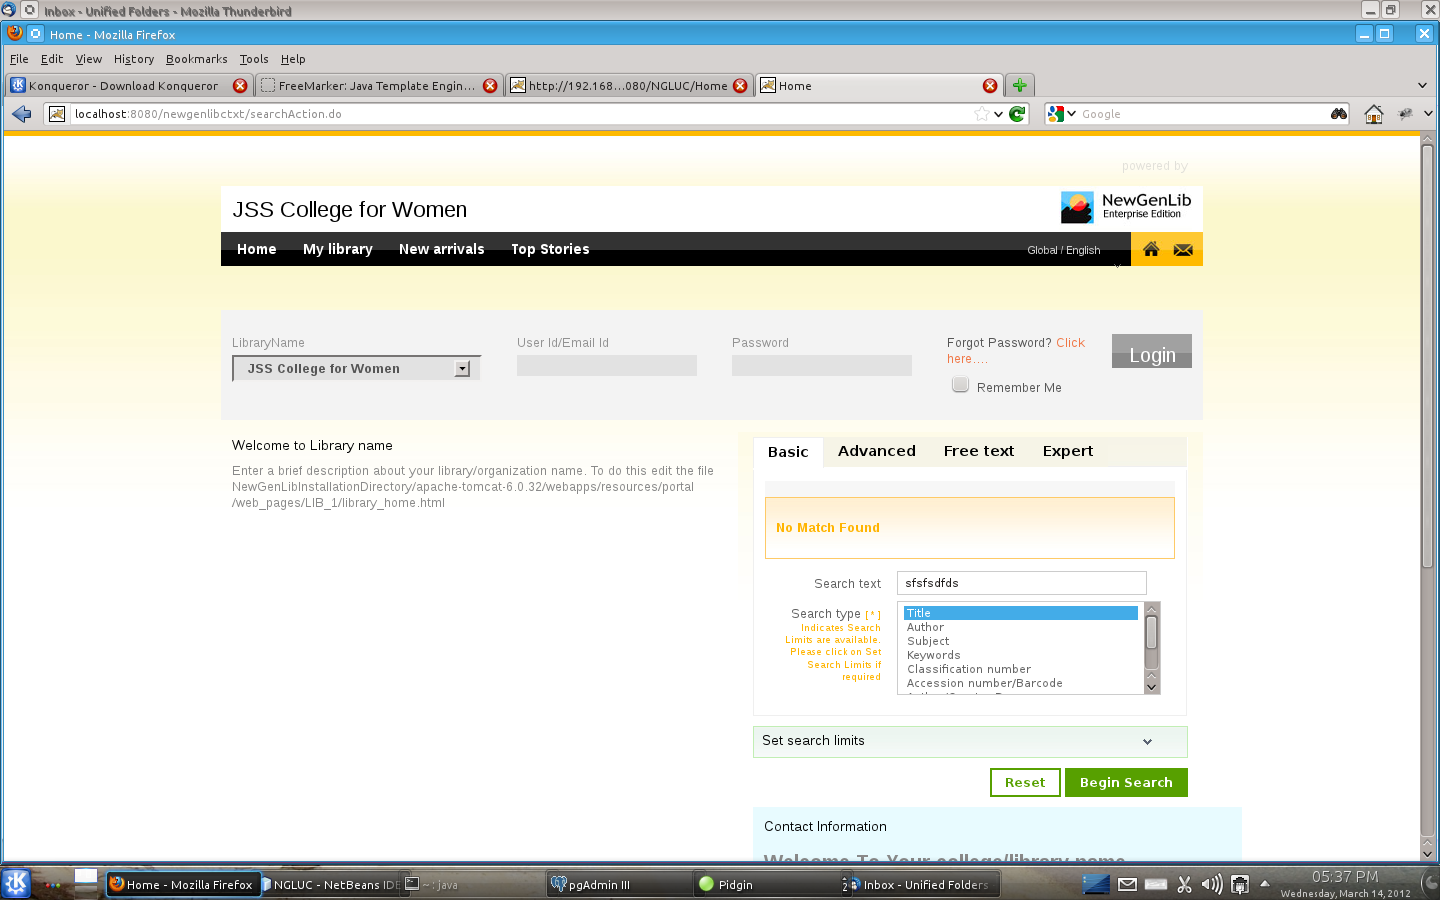Open the LibraryName dropdown

462,369
